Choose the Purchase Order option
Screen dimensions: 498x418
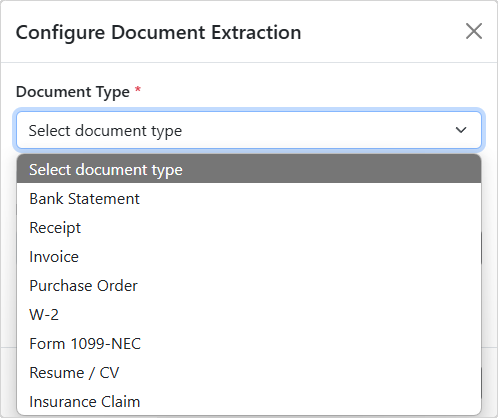[249, 286]
